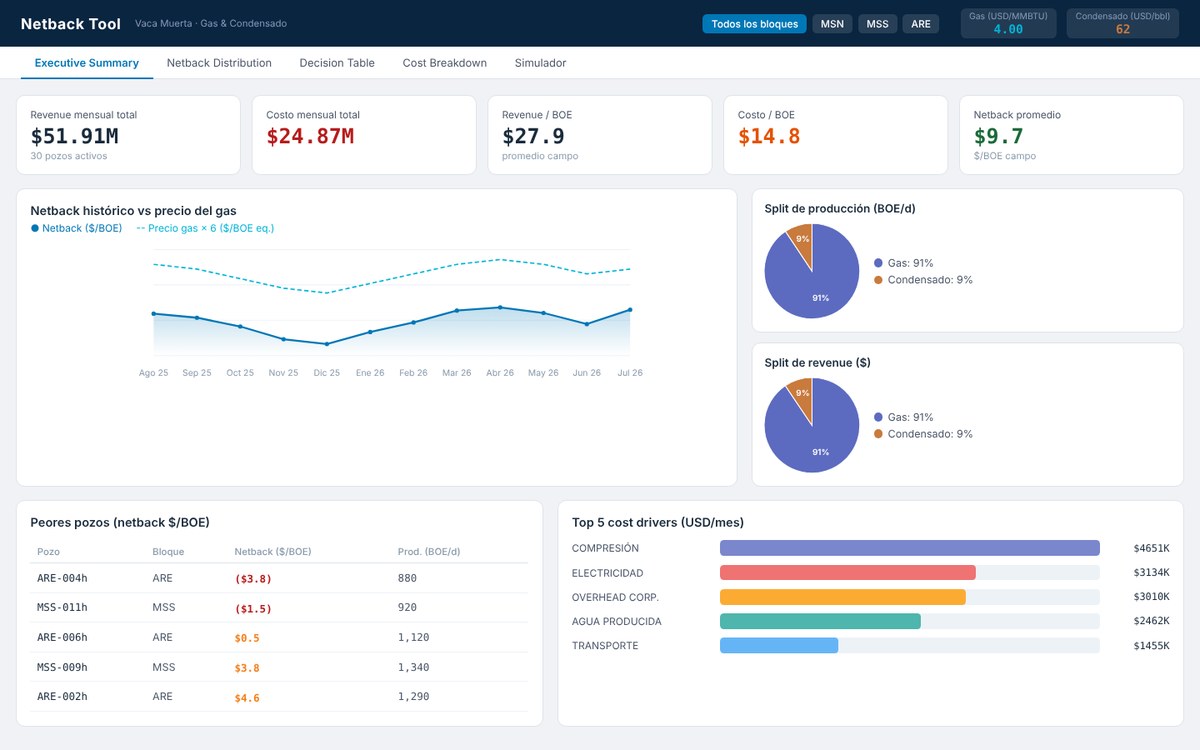Click Gas legend in Split de producción

click(x=903, y=263)
